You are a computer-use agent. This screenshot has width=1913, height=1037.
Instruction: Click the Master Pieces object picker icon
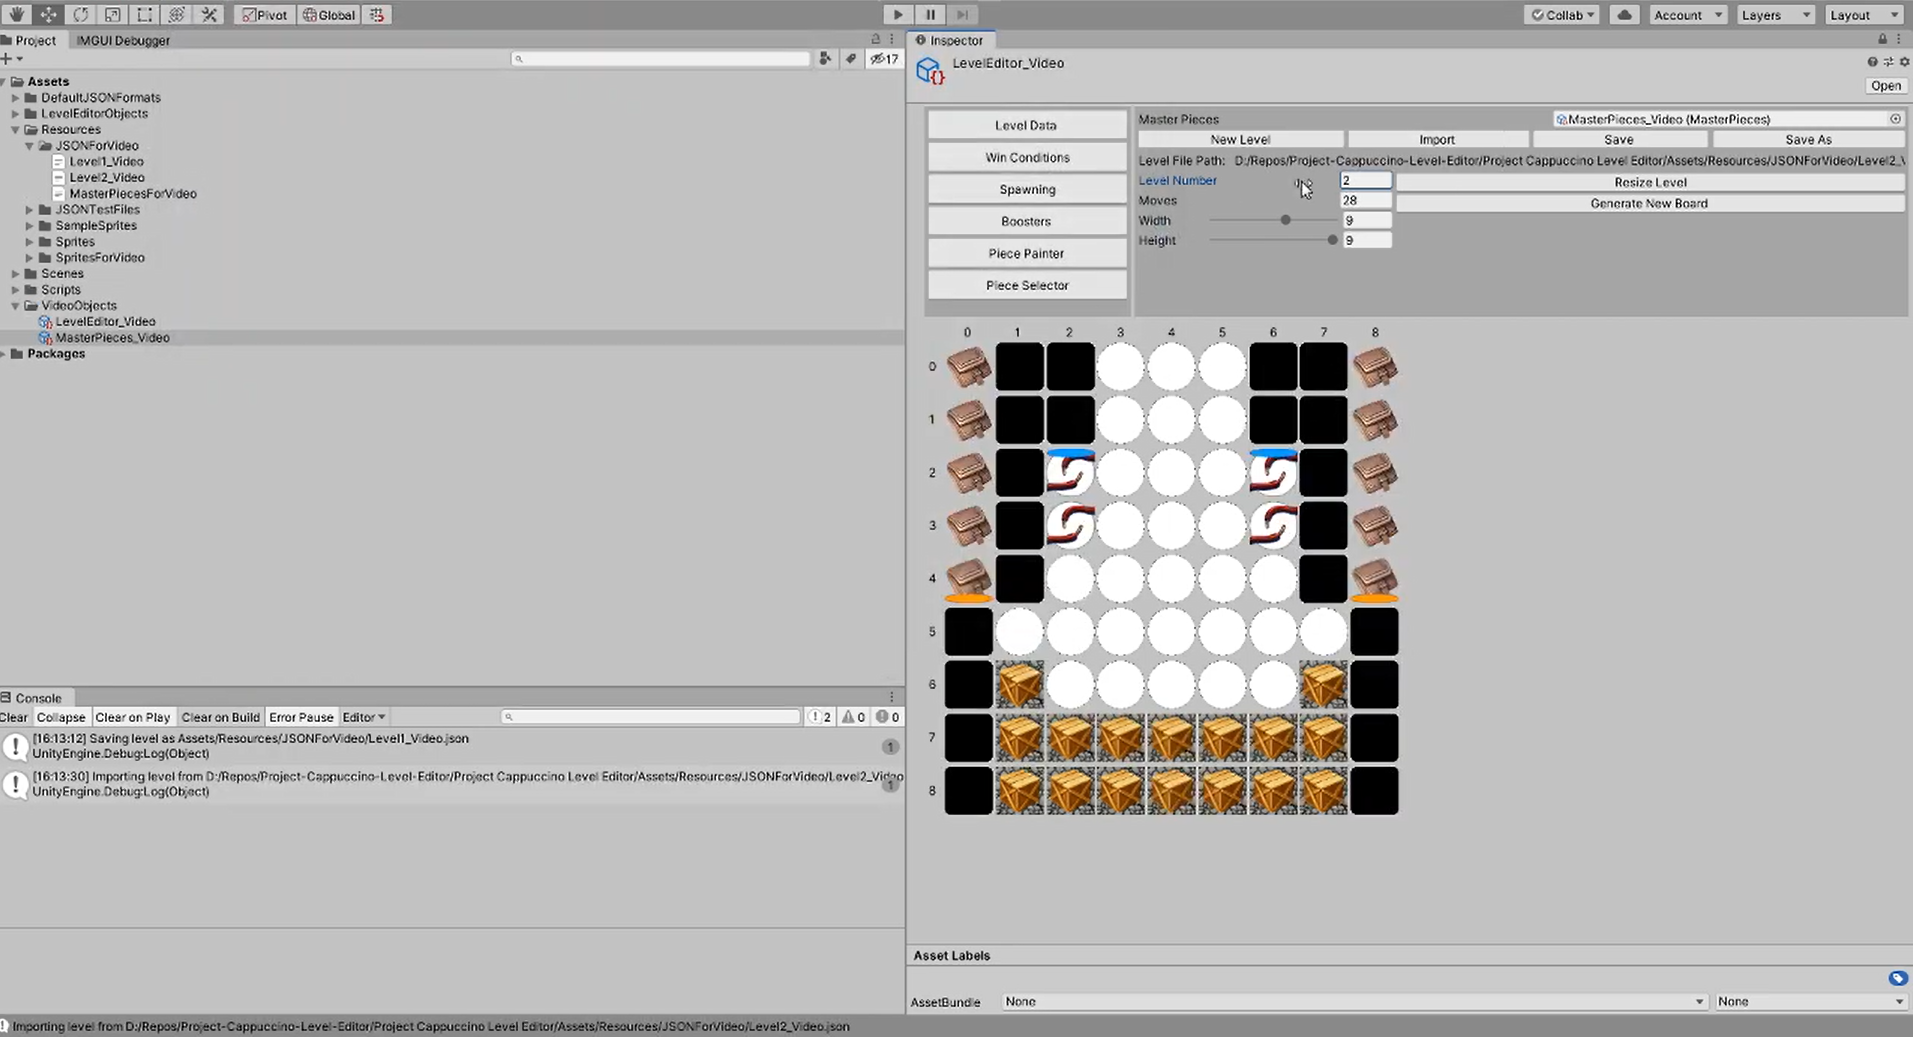tap(1895, 119)
